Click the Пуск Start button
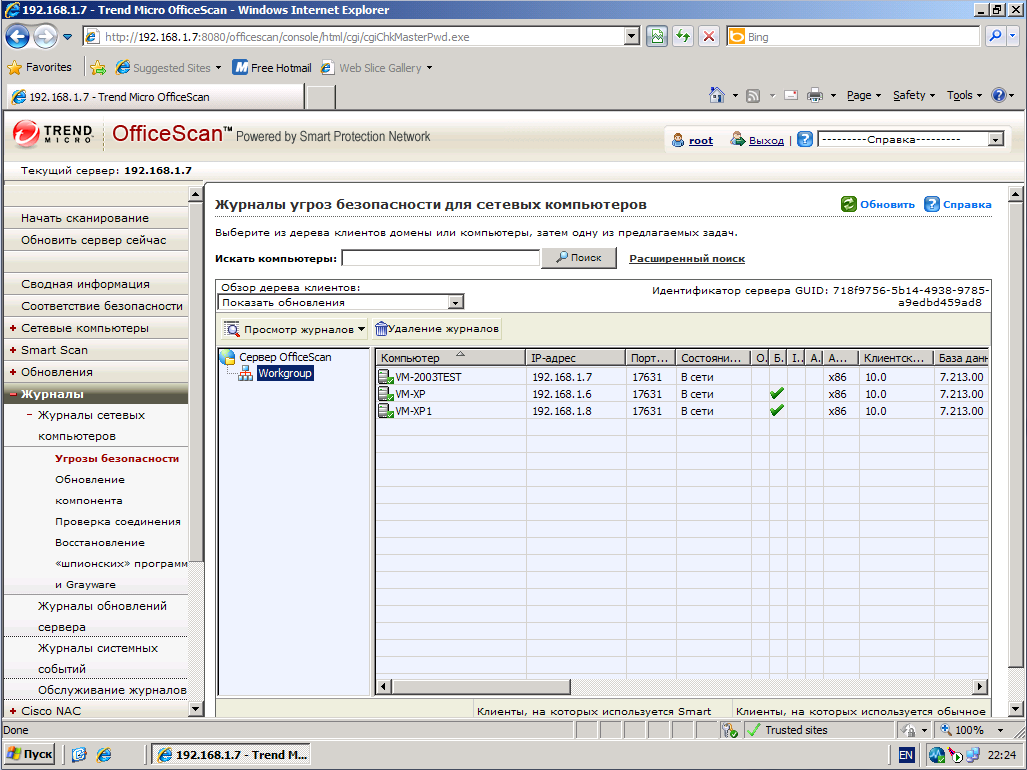The image size is (1027, 770). coord(29,754)
